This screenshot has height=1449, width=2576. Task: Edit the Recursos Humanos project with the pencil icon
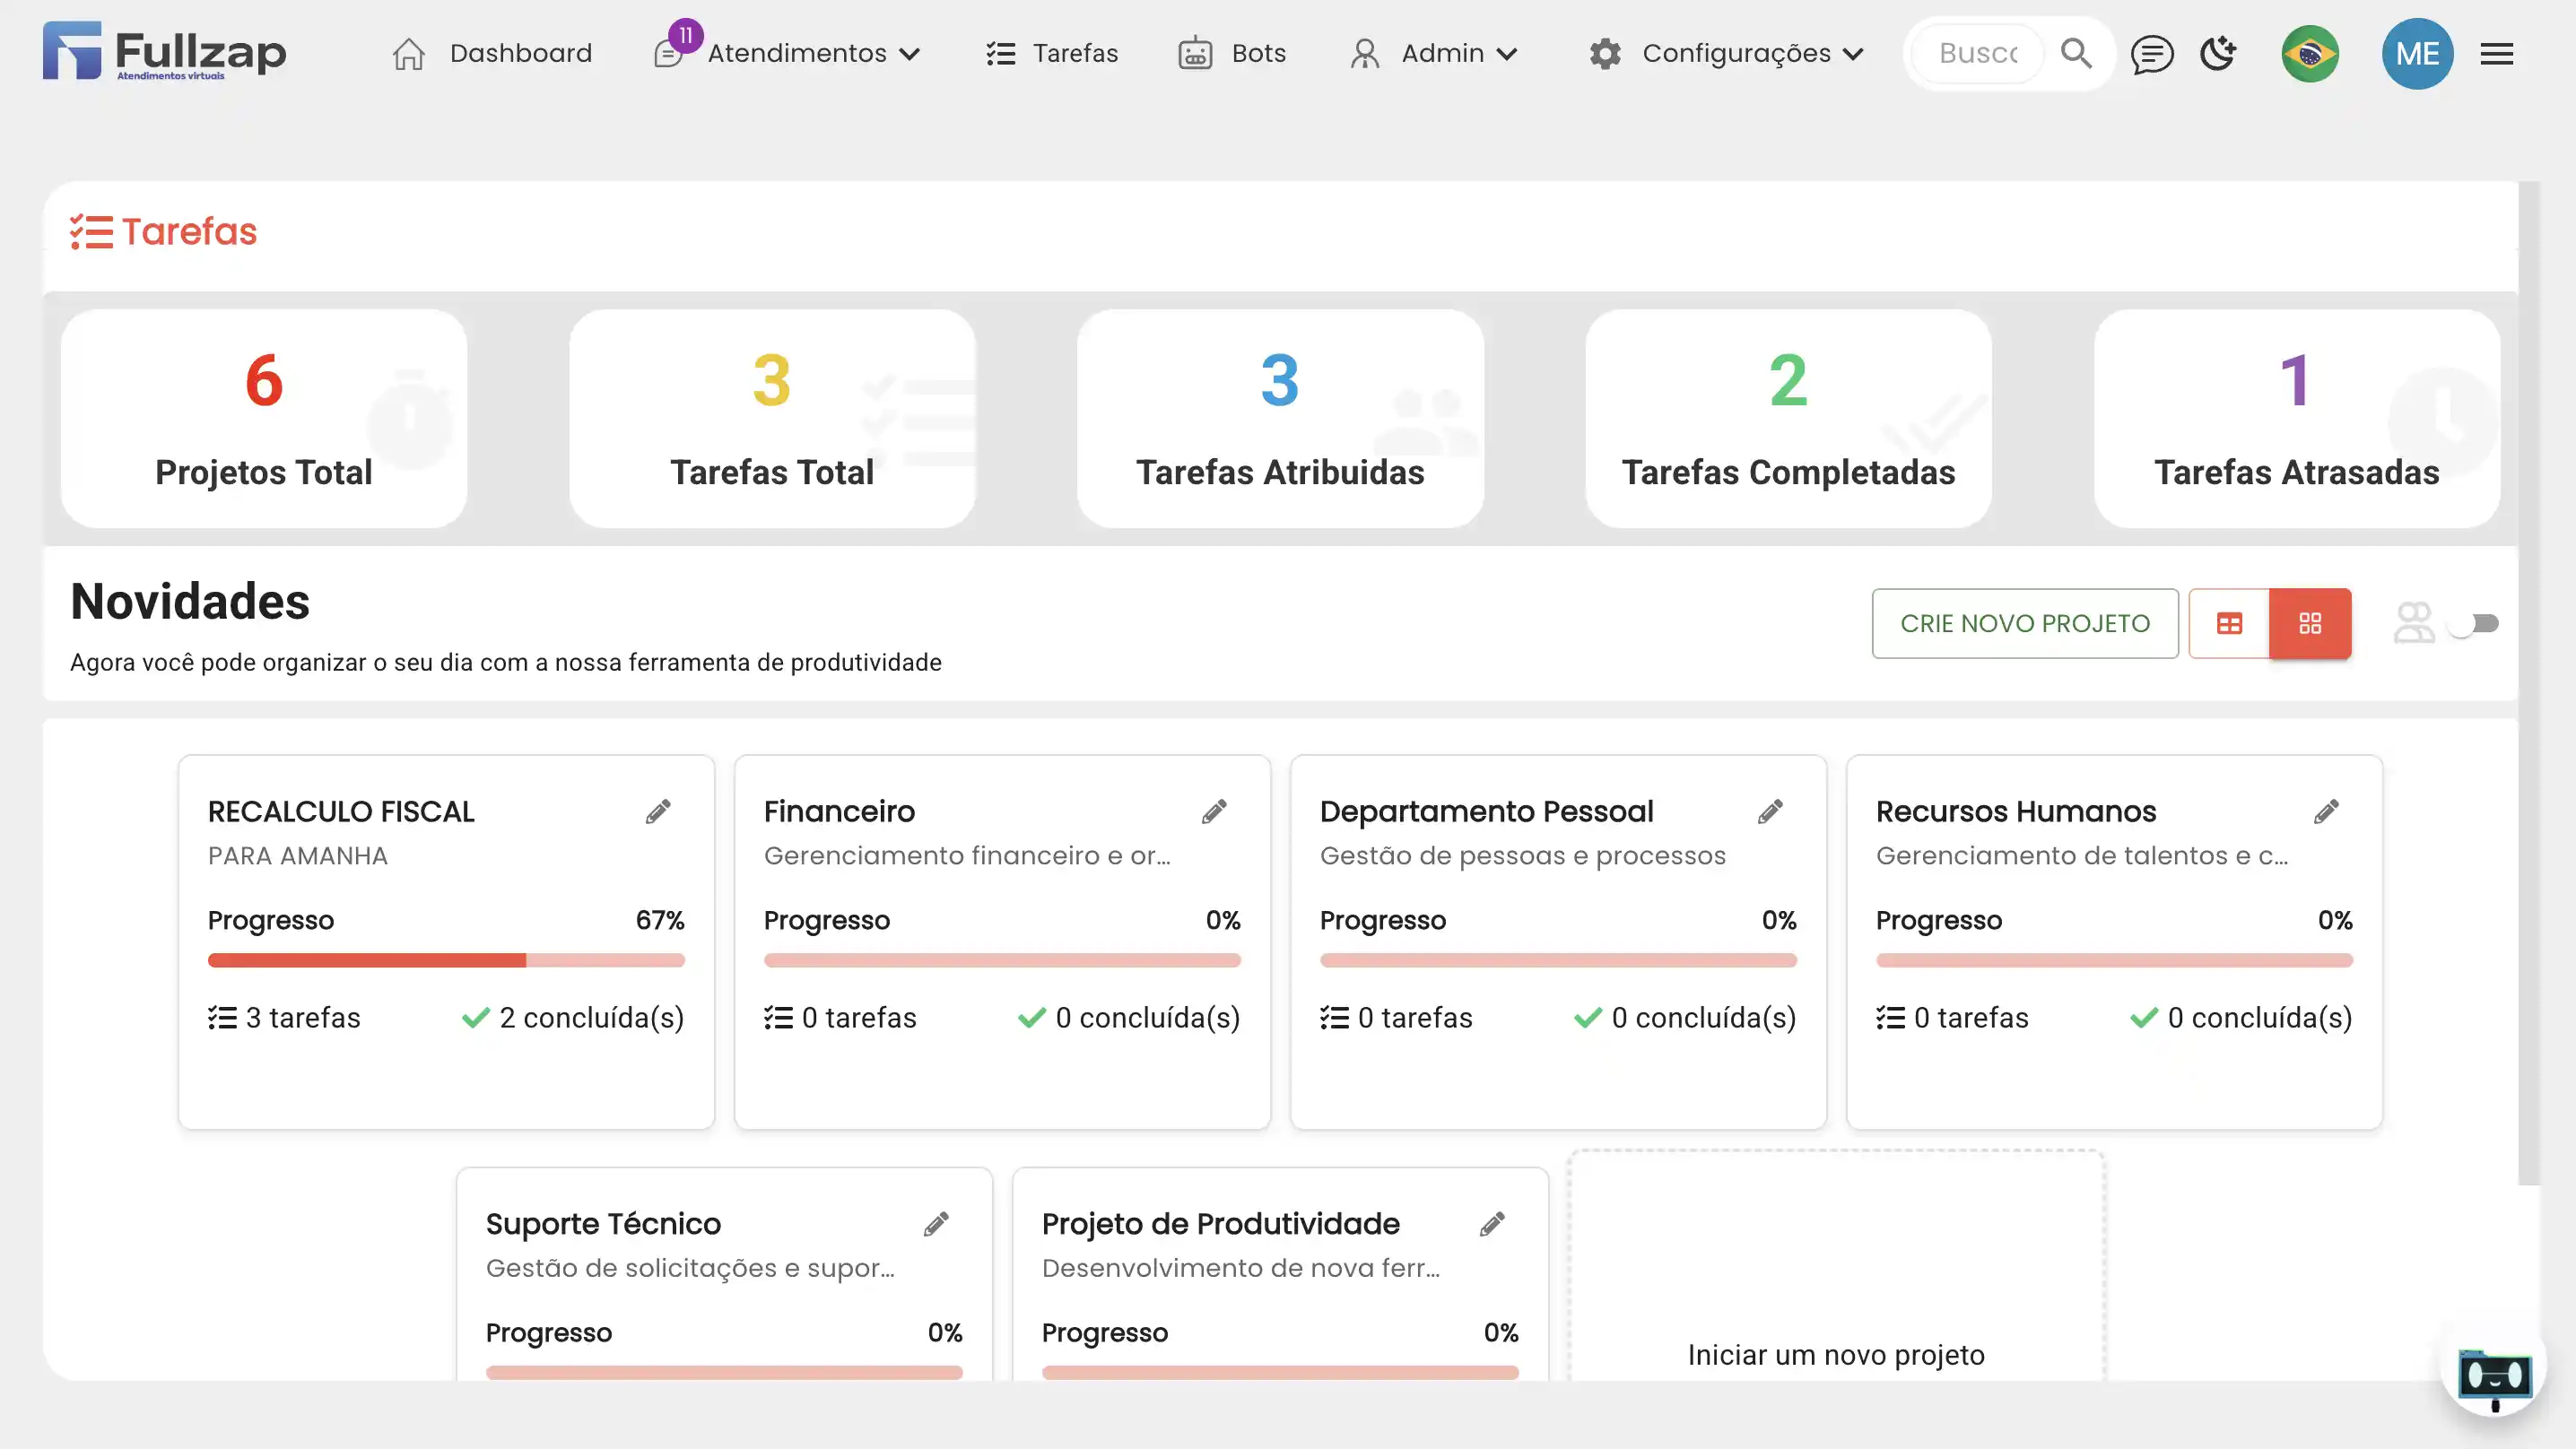tap(2326, 811)
